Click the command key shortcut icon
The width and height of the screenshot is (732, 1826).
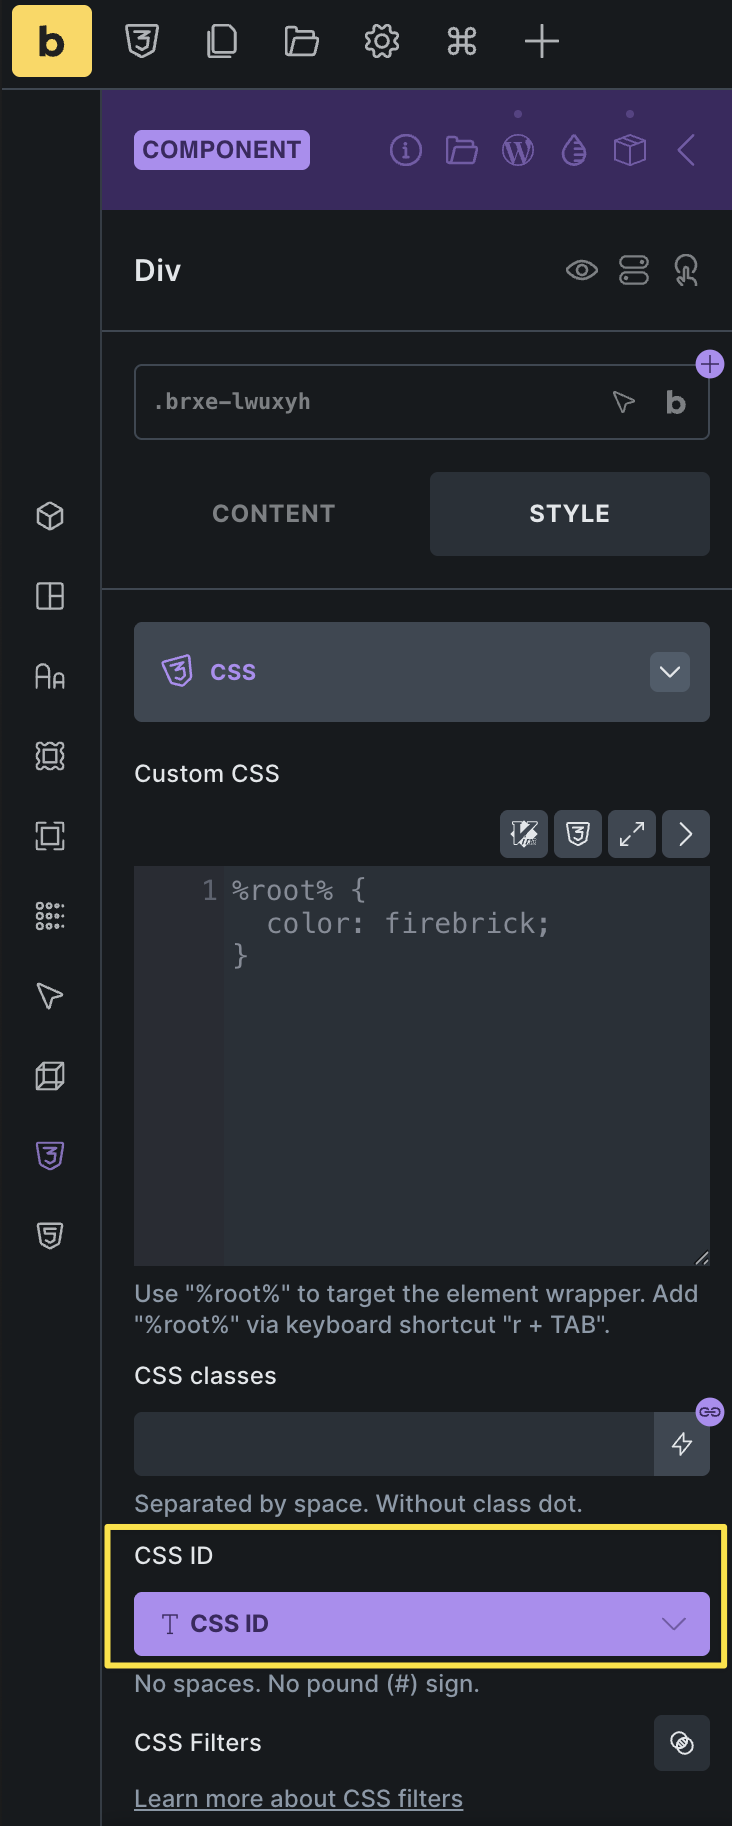click(x=461, y=41)
